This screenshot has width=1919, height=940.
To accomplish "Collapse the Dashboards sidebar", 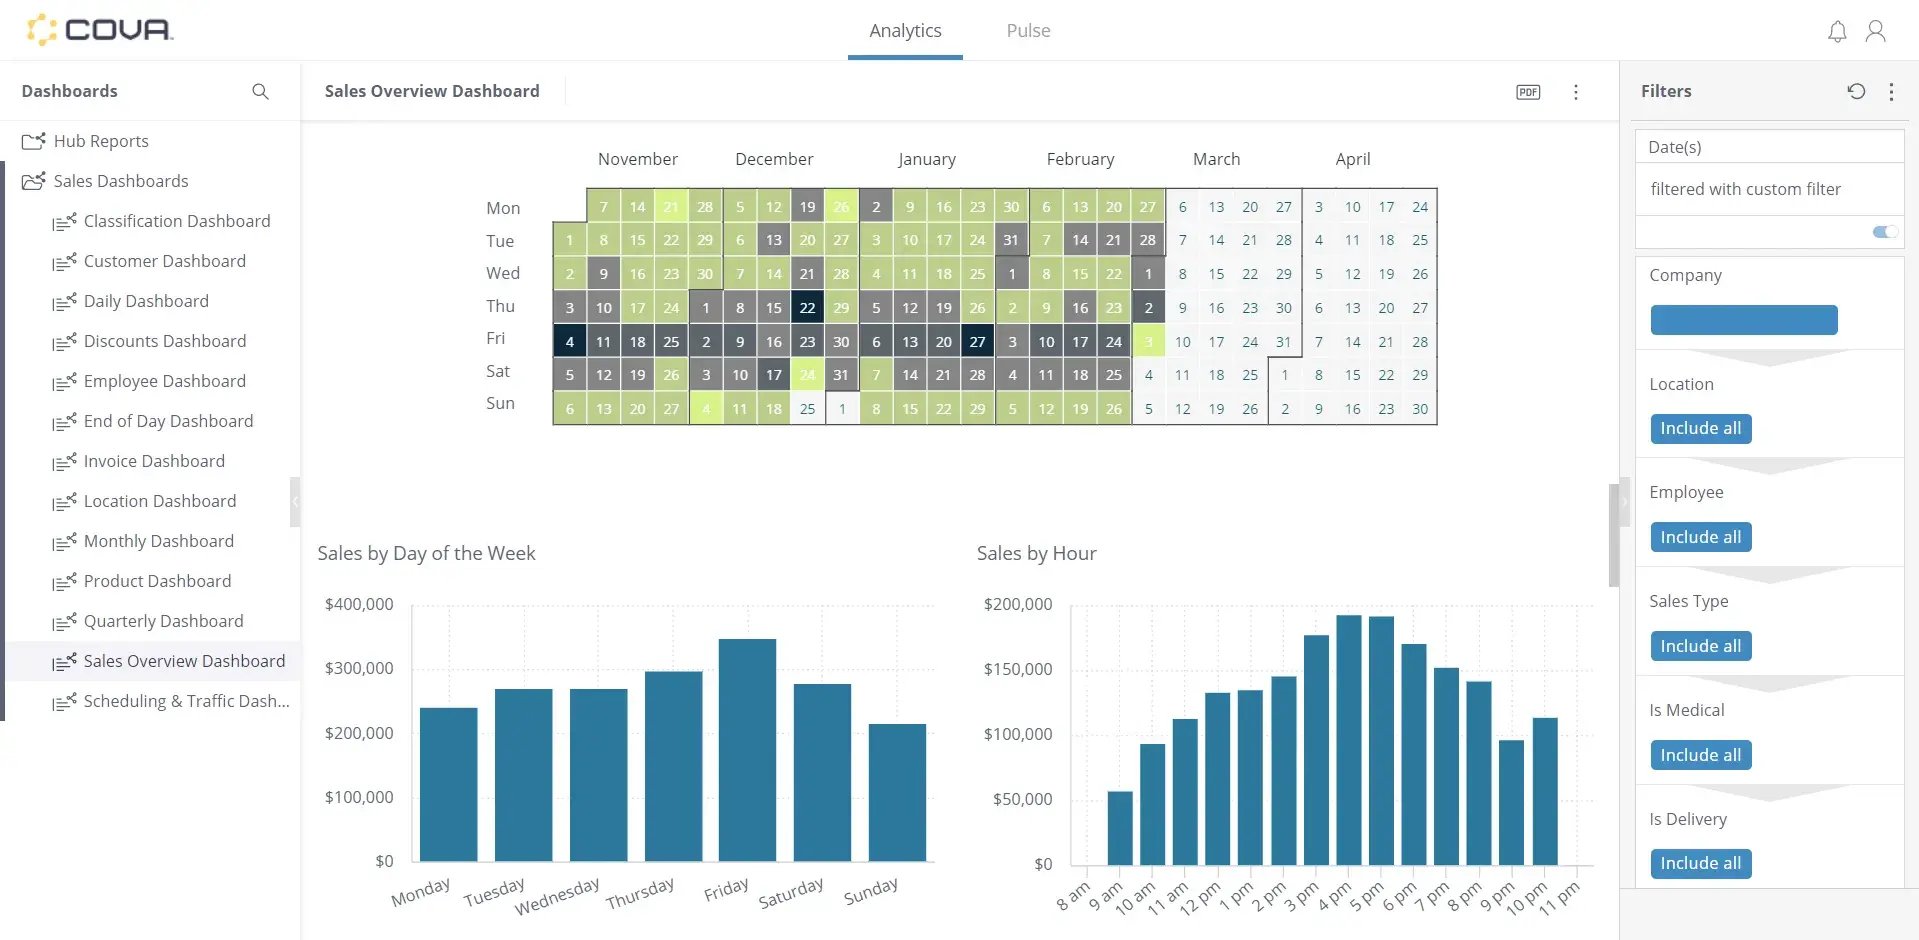I will click(x=295, y=501).
